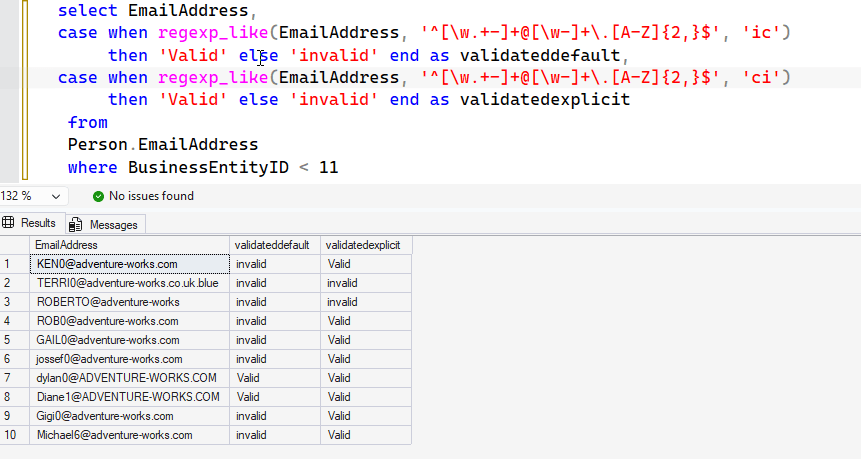Image resolution: width=861 pixels, height=459 pixels.
Task: Click BusinessEntityID in the where clause
Action: click(209, 167)
